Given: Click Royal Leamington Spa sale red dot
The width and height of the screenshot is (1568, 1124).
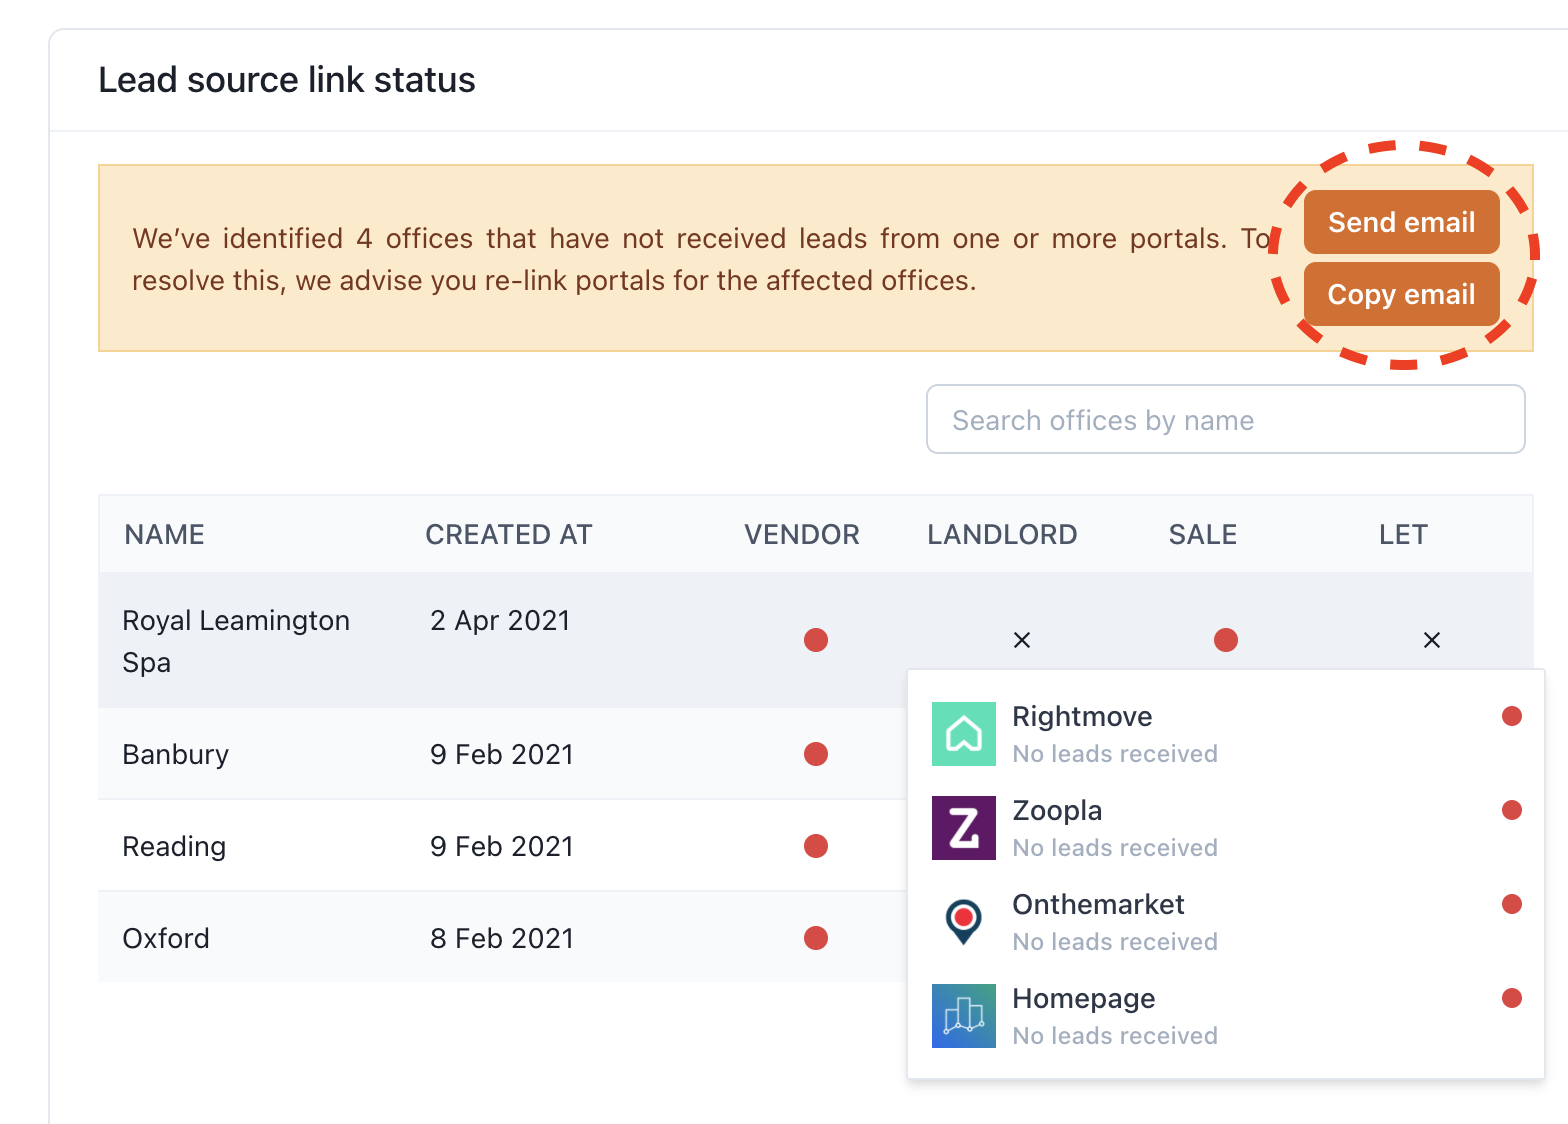Looking at the screenshot, I should tap(1226, 640).
